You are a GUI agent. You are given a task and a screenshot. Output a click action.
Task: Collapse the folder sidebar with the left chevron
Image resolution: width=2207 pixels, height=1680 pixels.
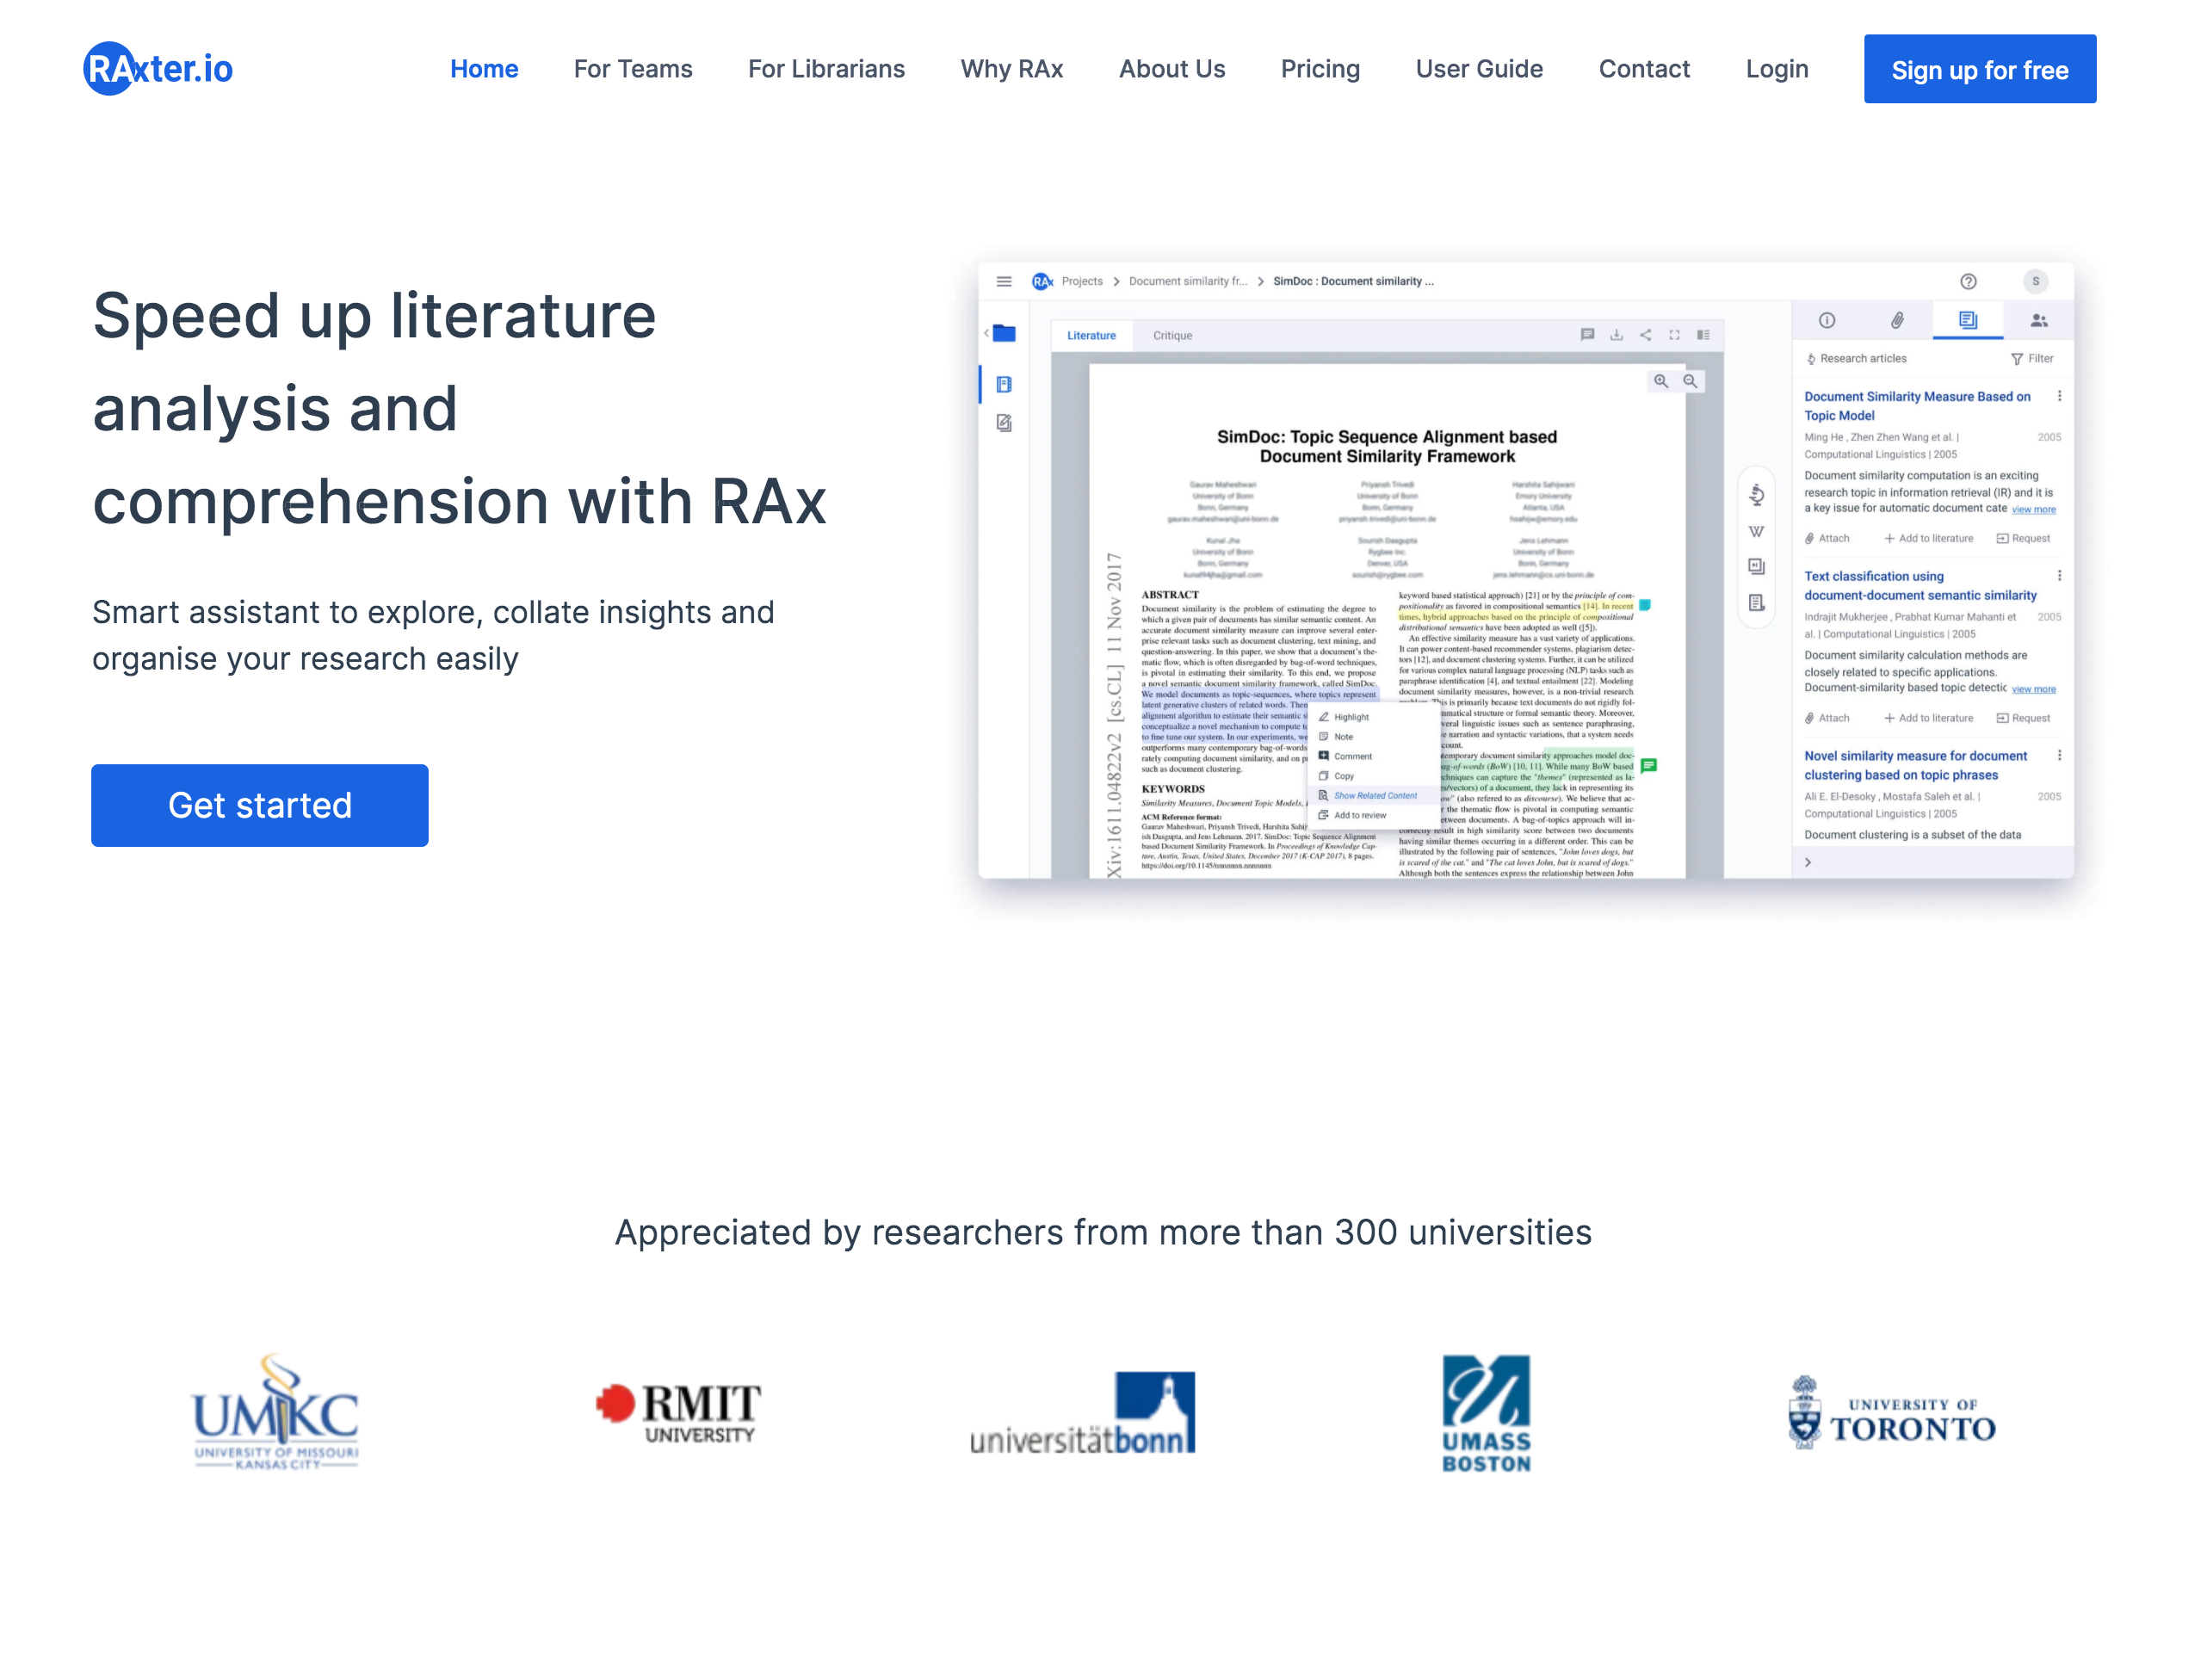point(988,332)
